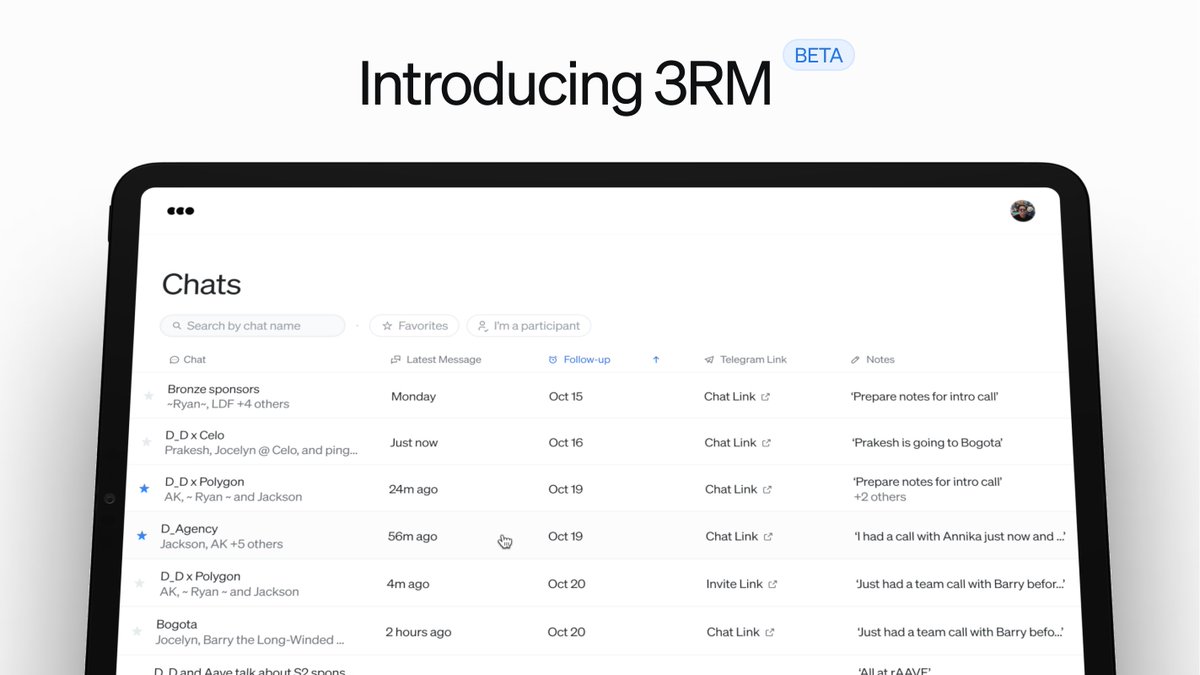Click the participant icon inside the I'm a participant filter

481,325
